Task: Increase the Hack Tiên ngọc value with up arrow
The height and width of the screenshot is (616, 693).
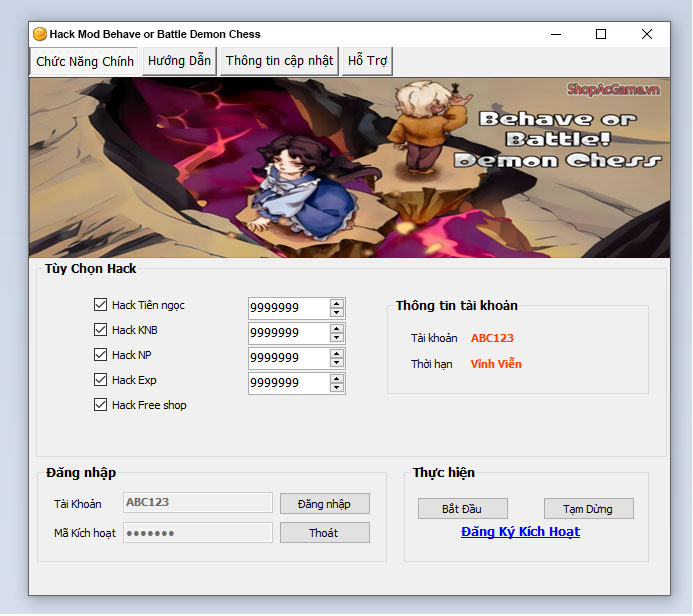Action: (337, 303)
